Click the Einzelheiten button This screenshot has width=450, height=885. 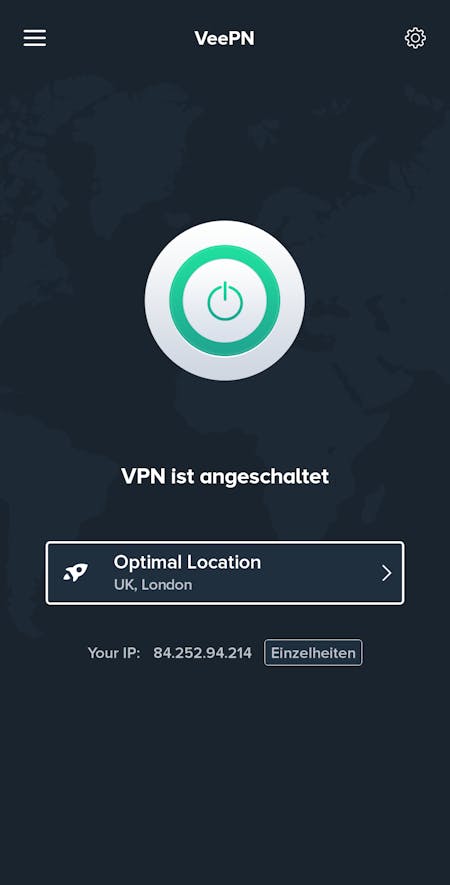313,653
